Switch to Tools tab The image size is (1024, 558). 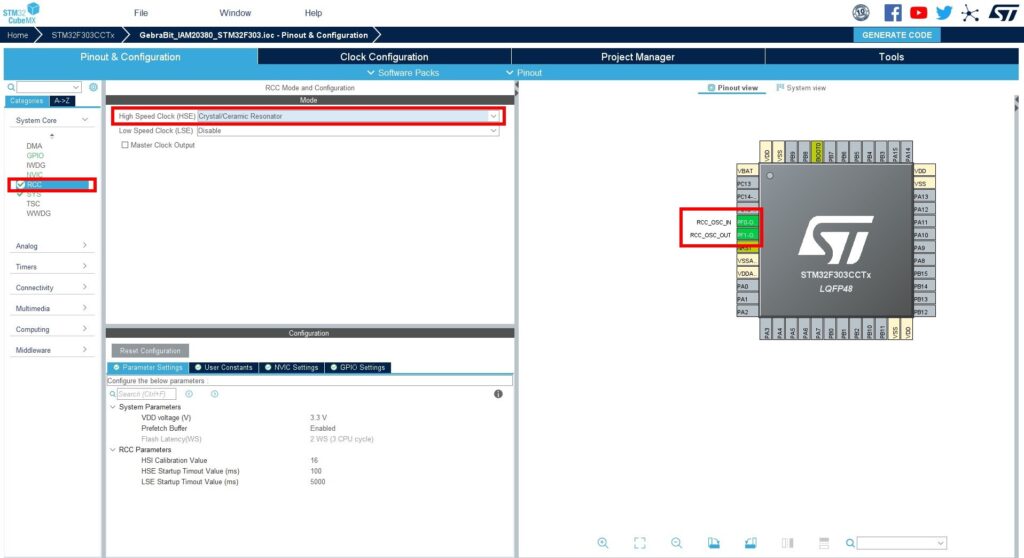(891, 57)
